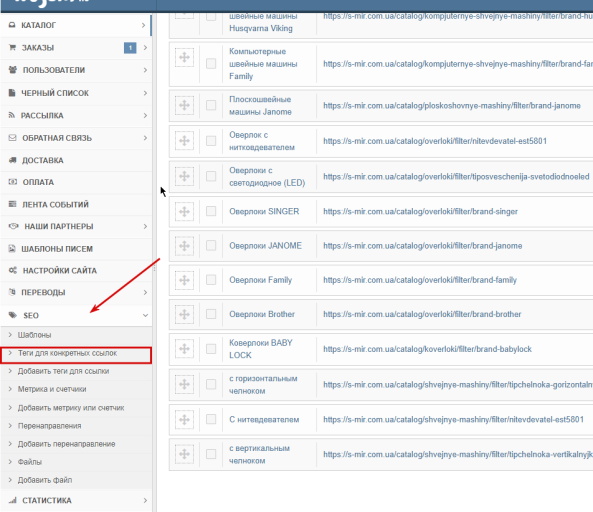Open Добавить перенаправление item
The image size is (593, 512).
click(66, 444)
